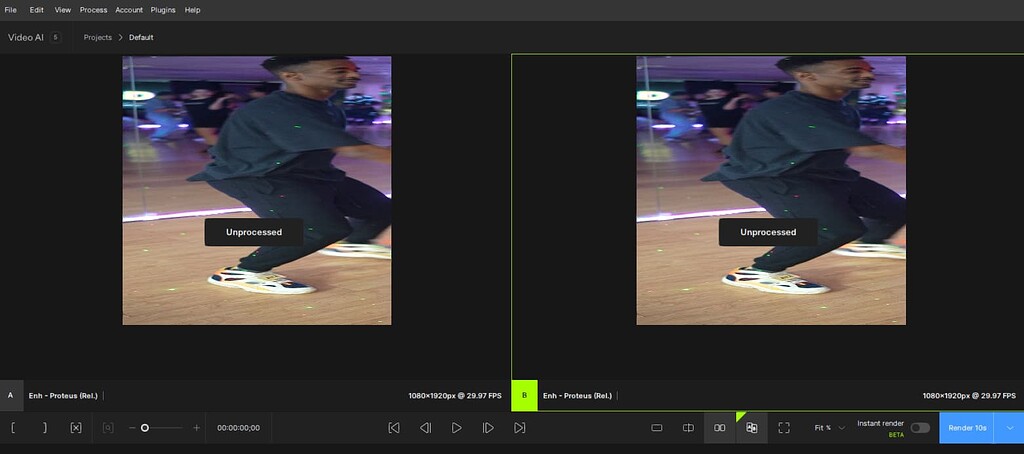Image resolution: width=1024 pixels, height=454 pixels.
Task: Jump to the last frame
Action: [519, 428]
